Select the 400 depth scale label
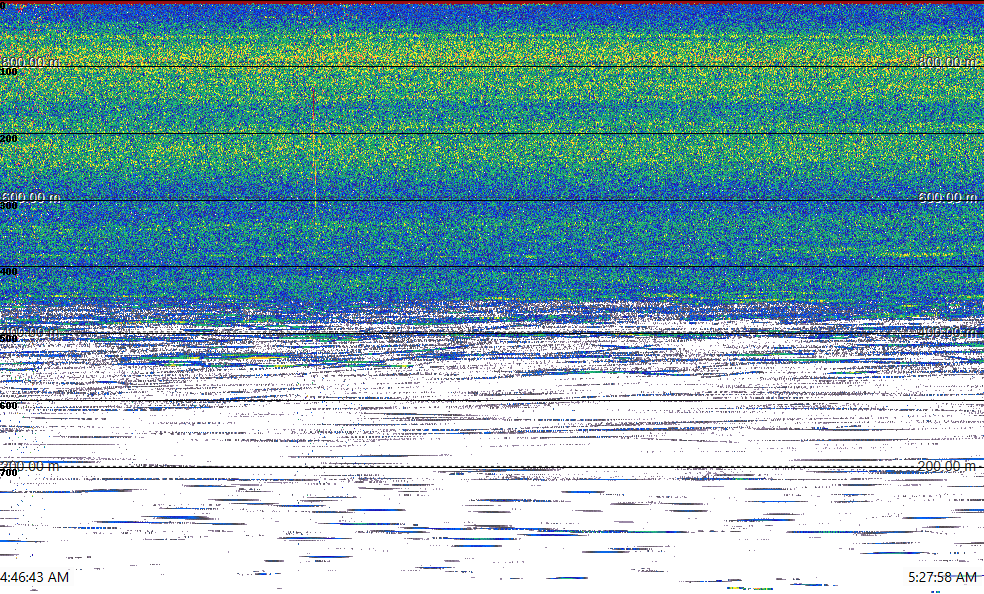The image size is (984, 594). click(x=9, y=272)
